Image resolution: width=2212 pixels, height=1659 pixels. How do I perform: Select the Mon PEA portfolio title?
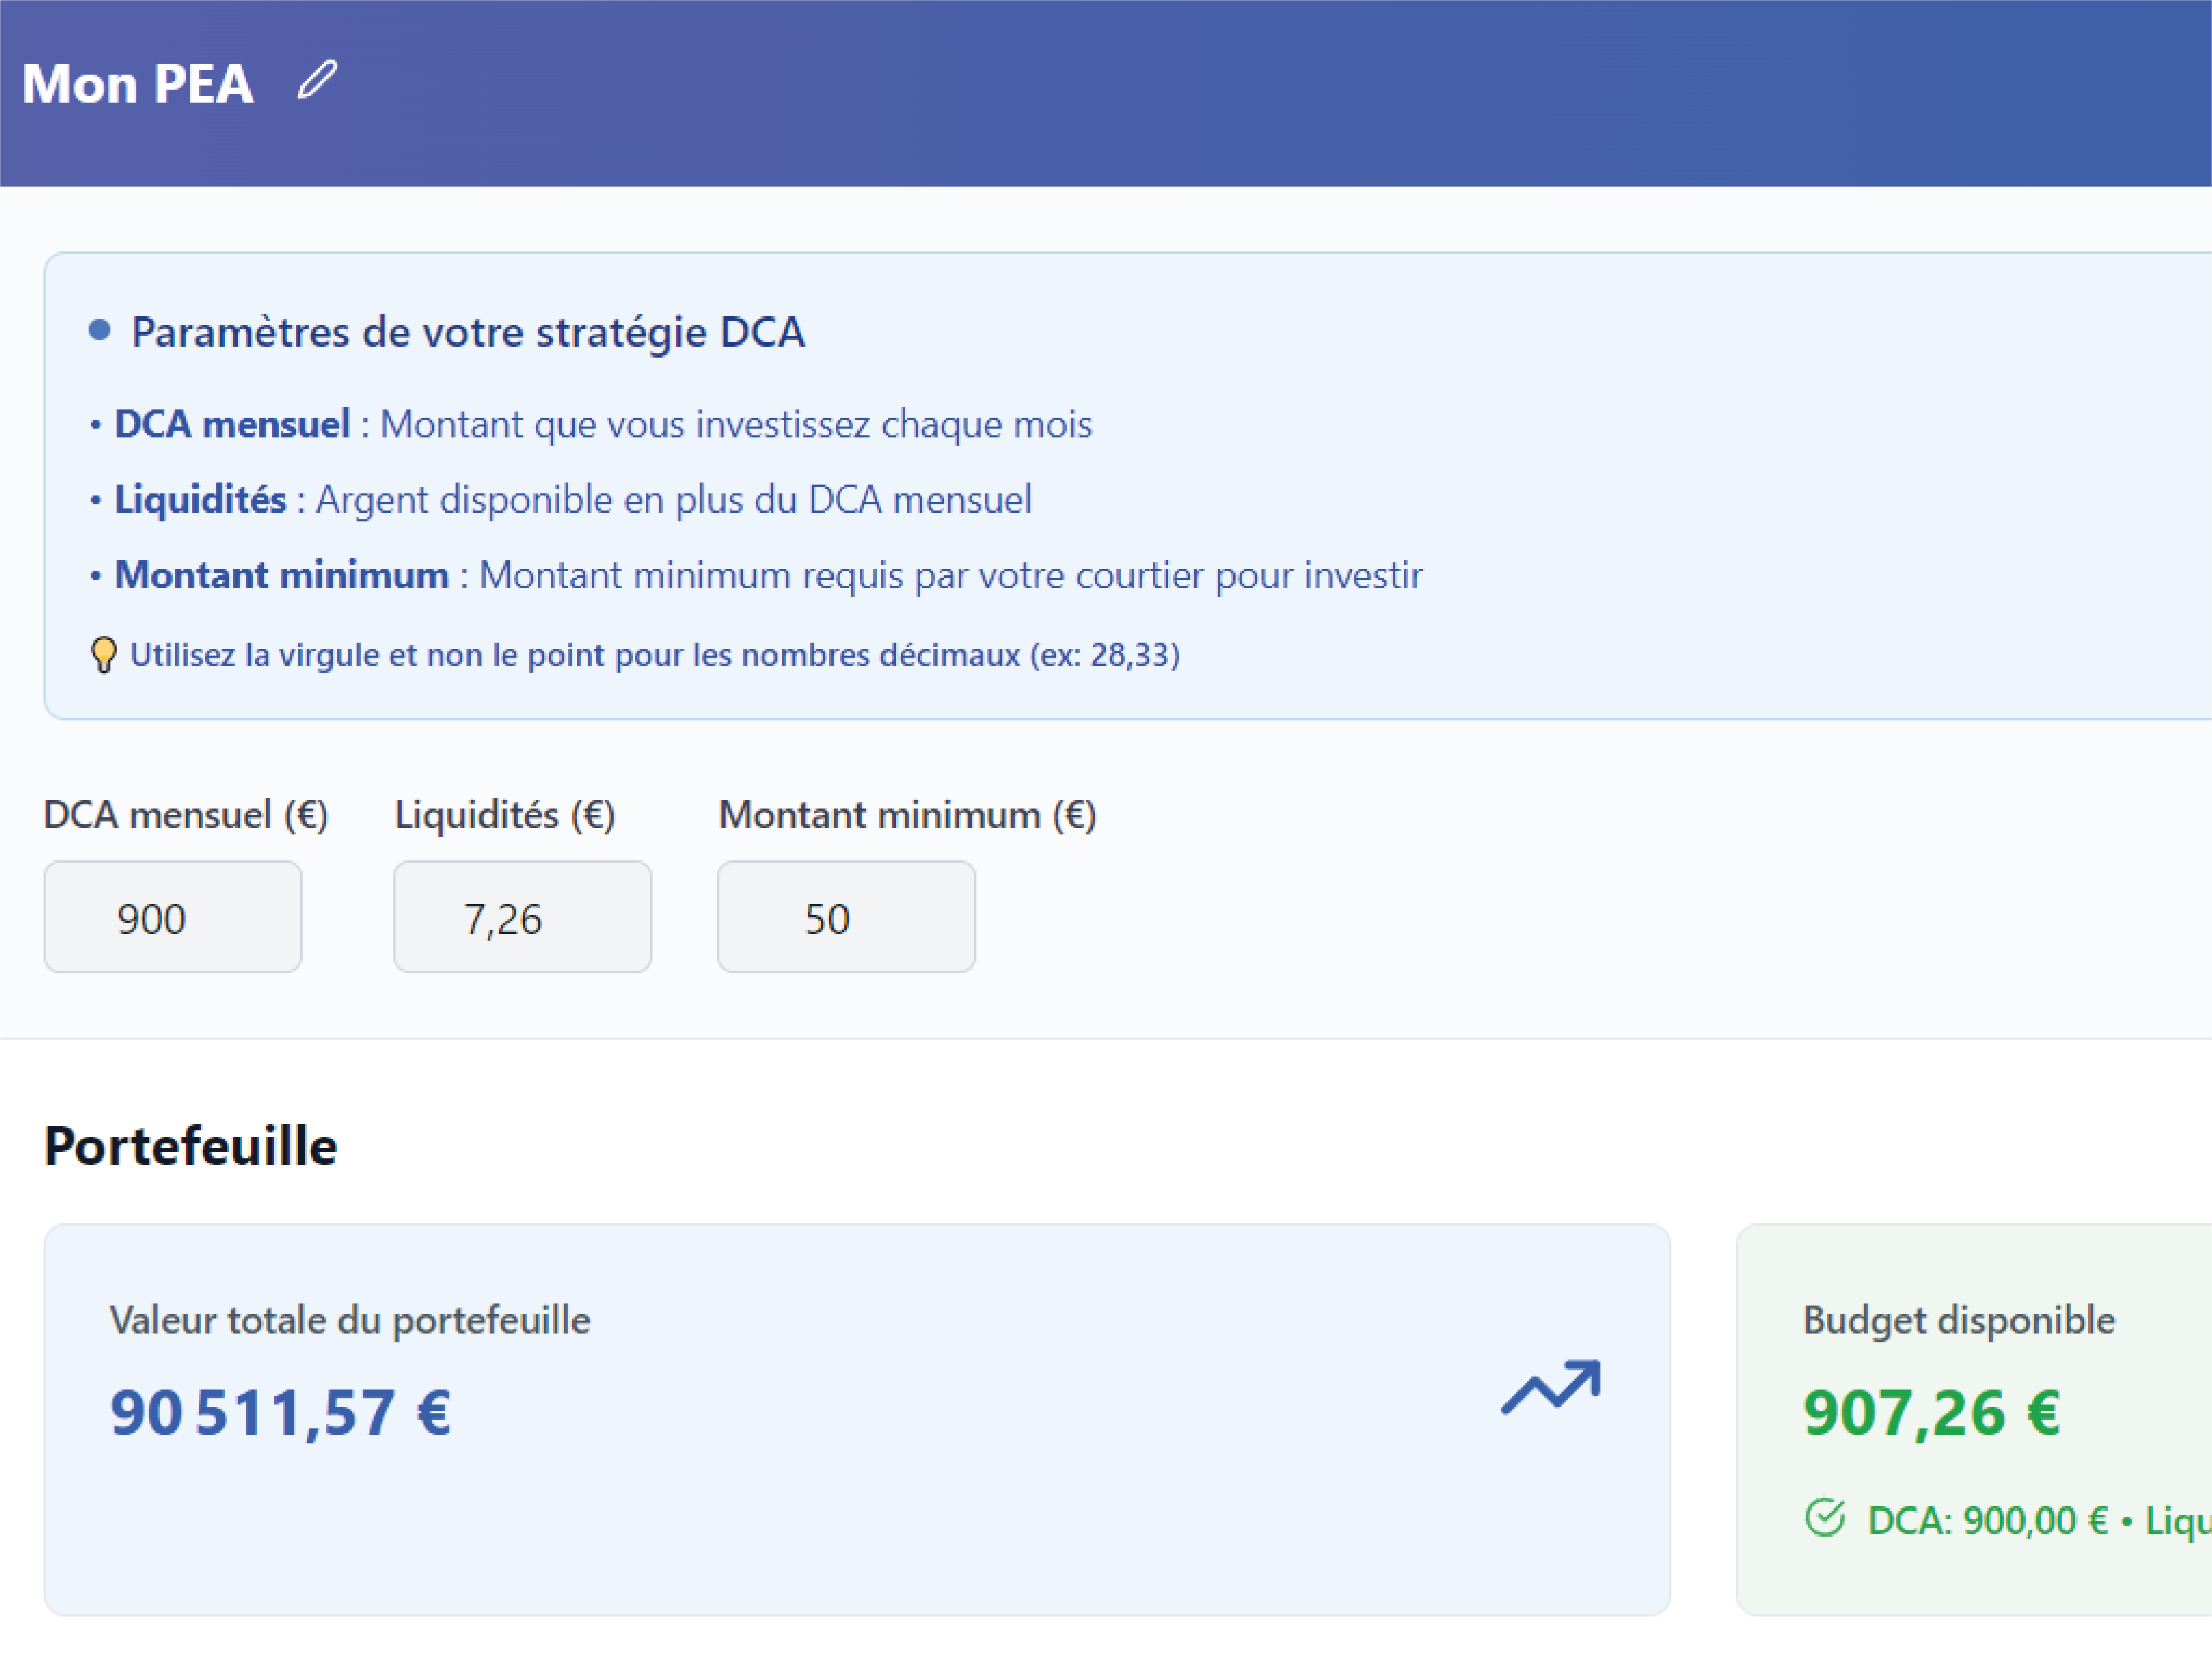click(x=137, y=83)
